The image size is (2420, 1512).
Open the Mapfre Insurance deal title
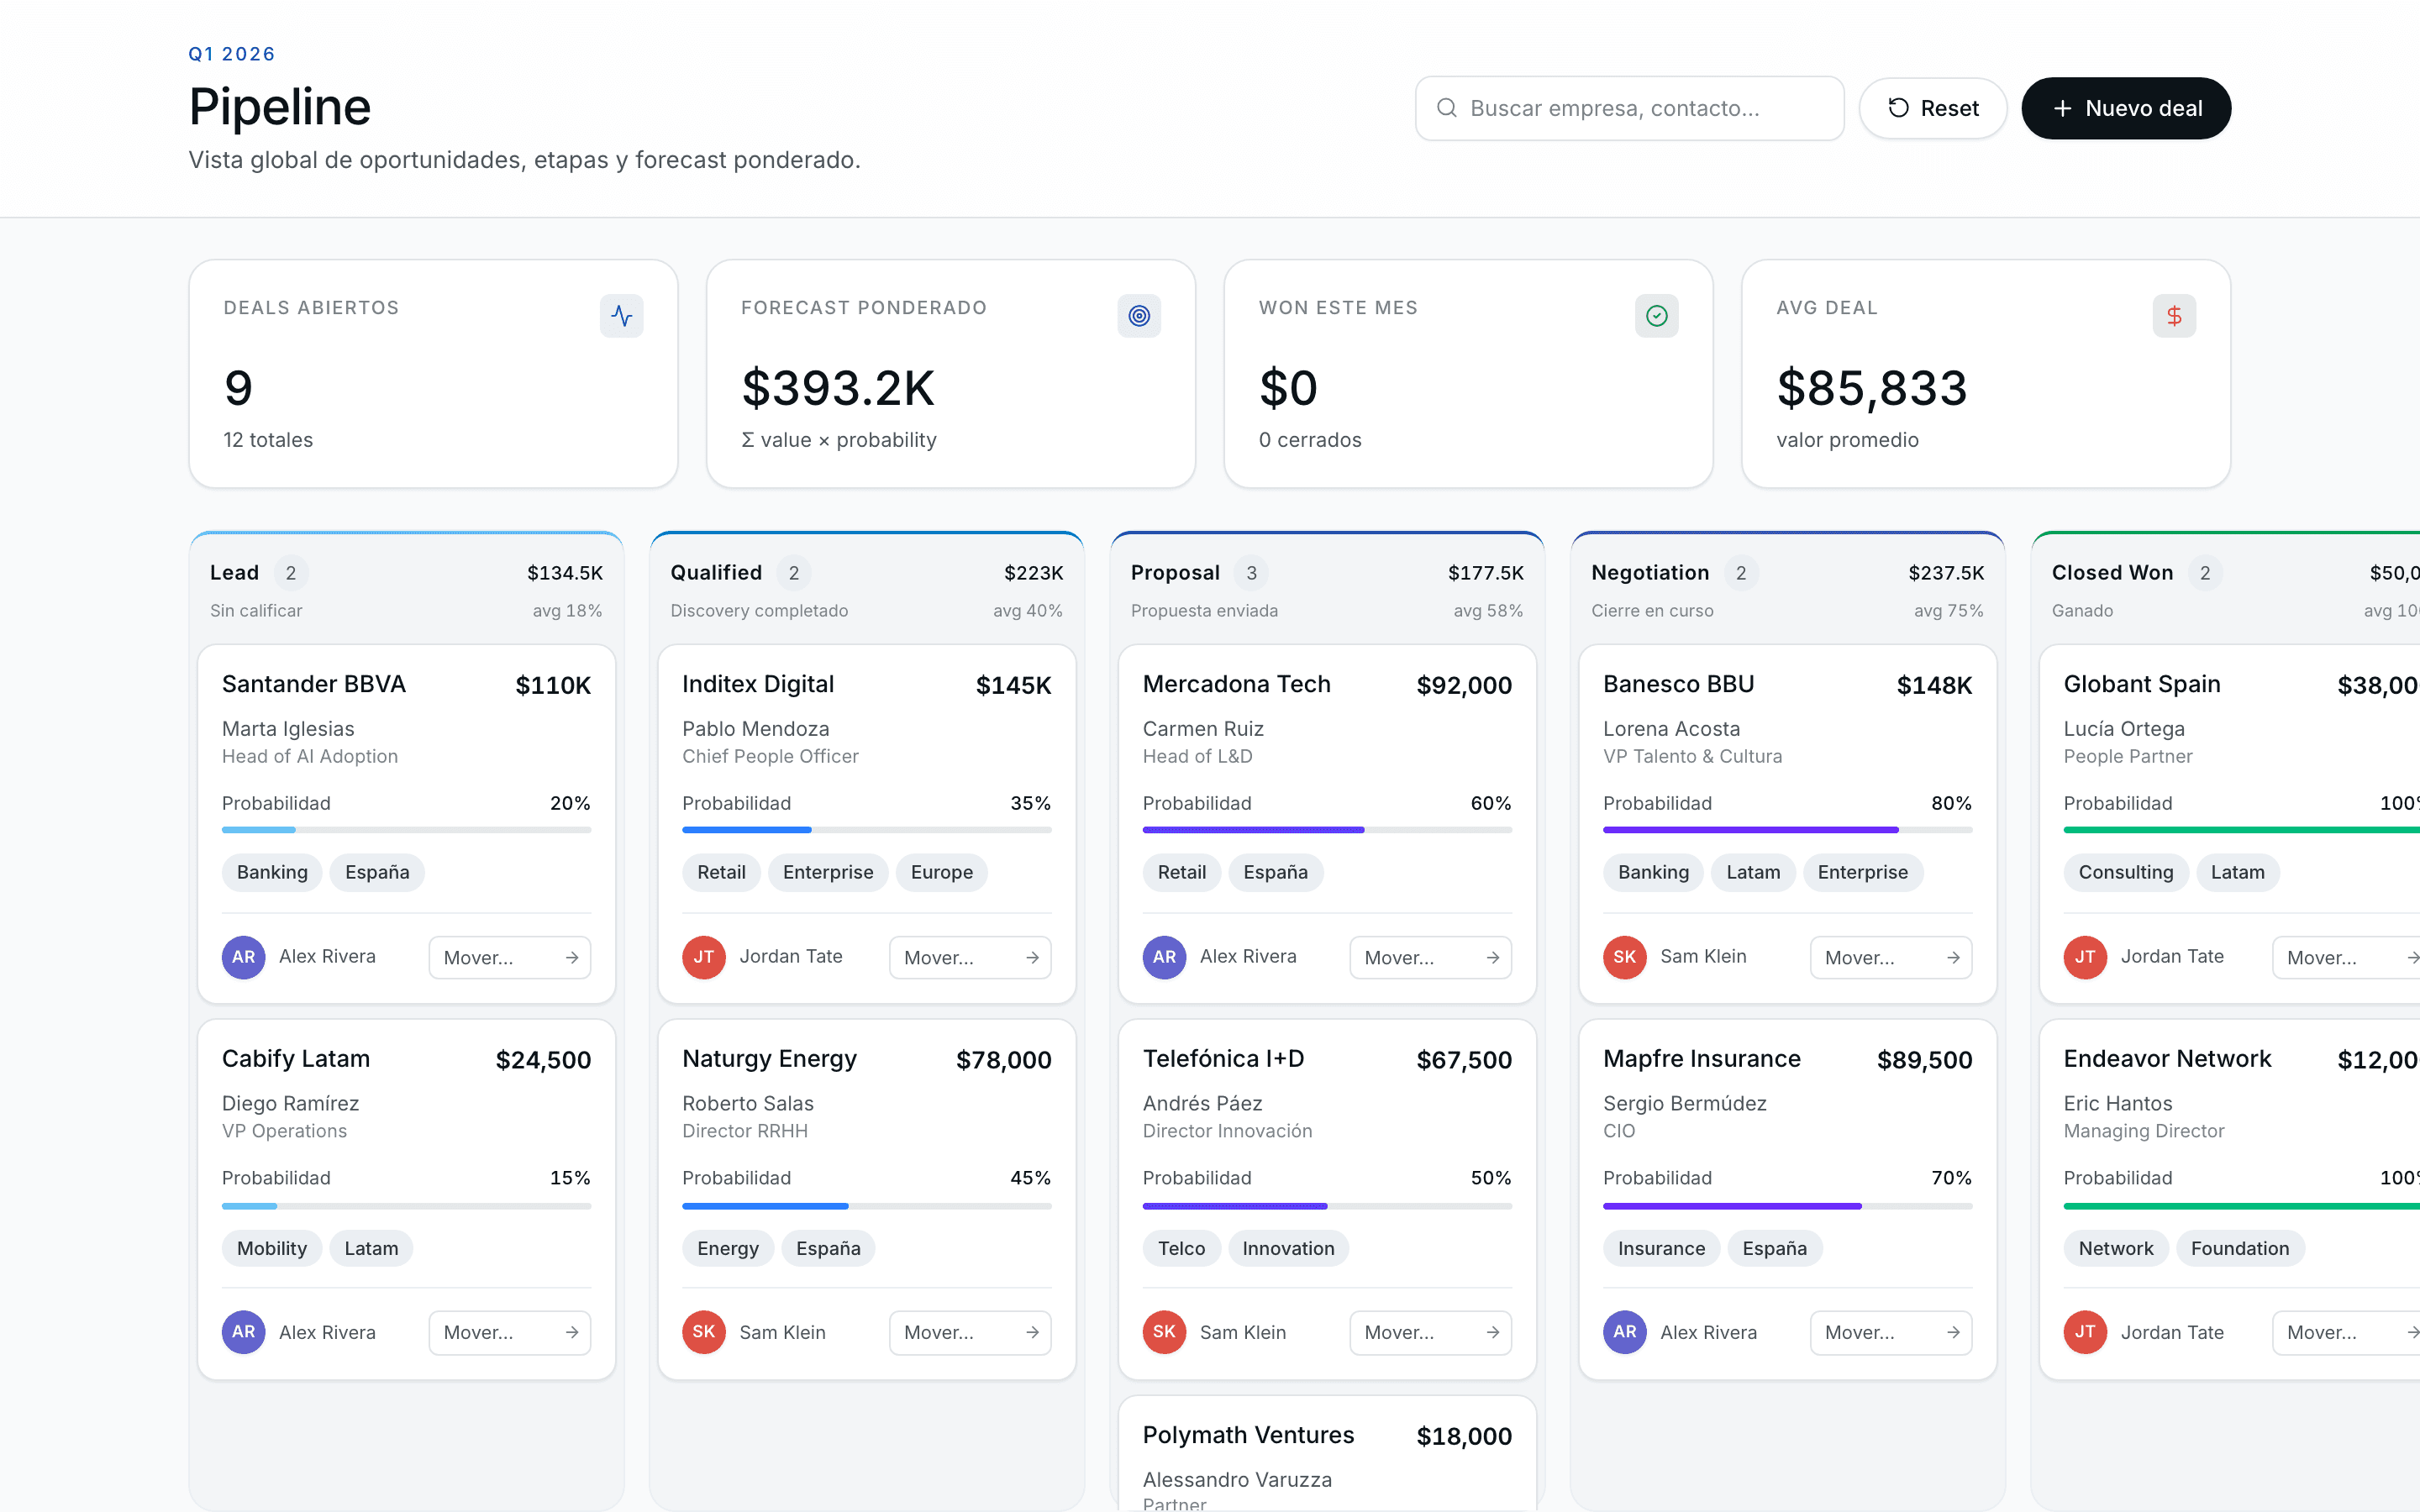pyautogui.click(x=1702, y=1059)
